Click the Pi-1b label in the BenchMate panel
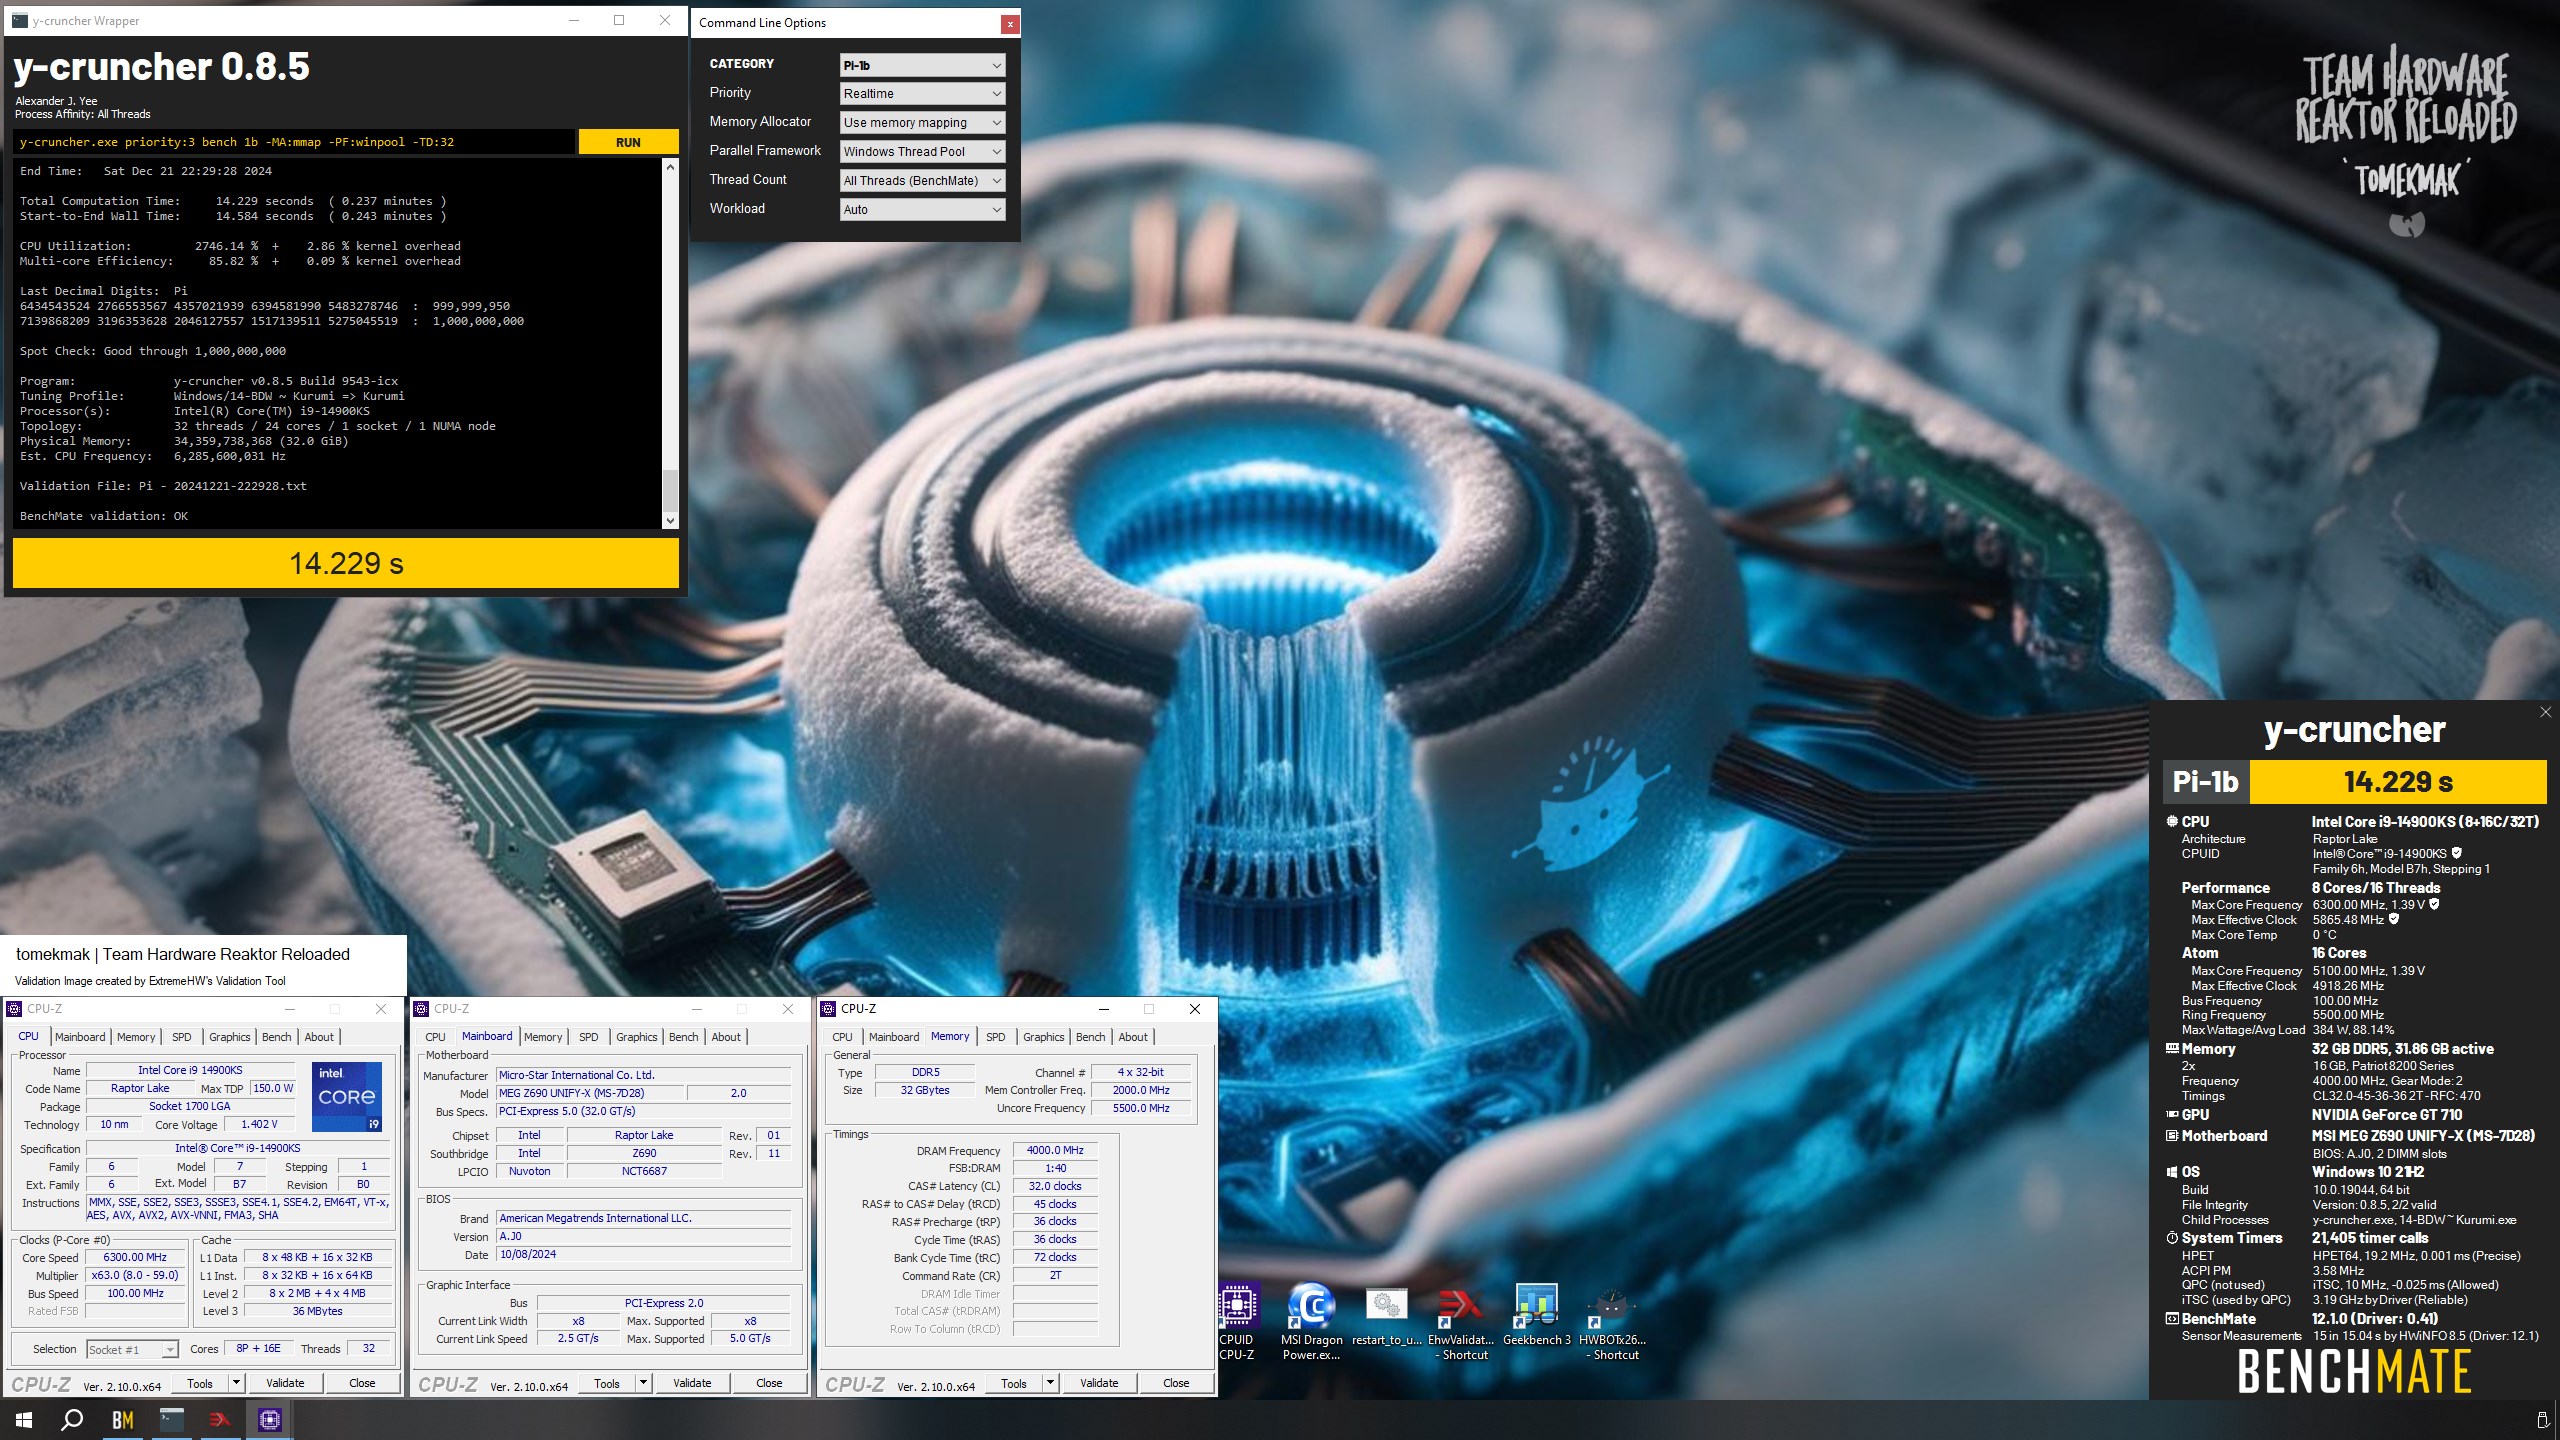The height and width of the screenshot is (1440, 2560). 2205,781
